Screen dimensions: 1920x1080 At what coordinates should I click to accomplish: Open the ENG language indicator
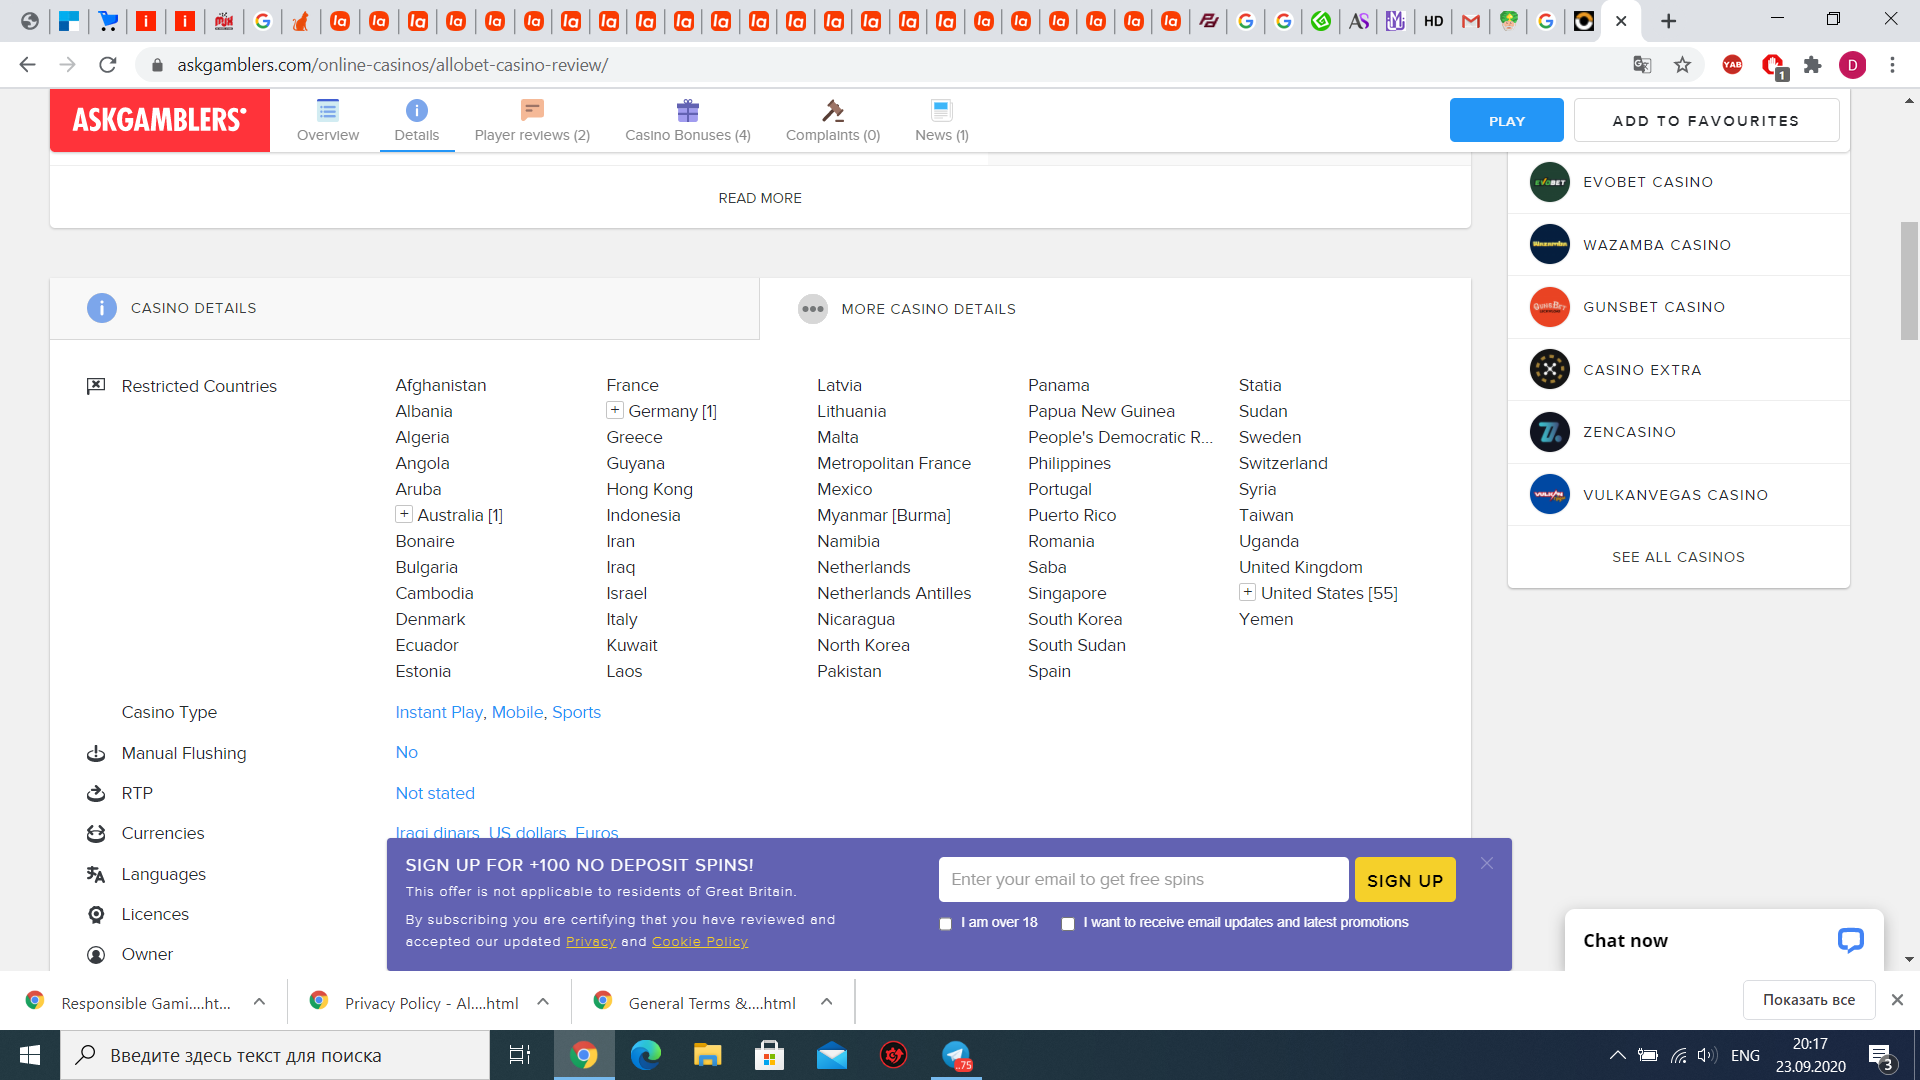point(1745,1055)
